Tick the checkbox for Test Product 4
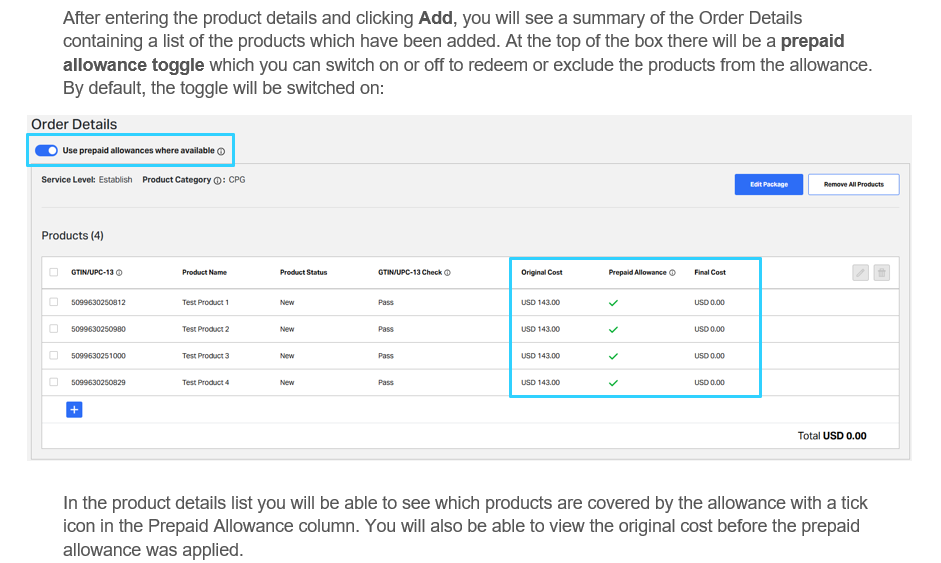941x563 pixels. (x=54, y=383)
